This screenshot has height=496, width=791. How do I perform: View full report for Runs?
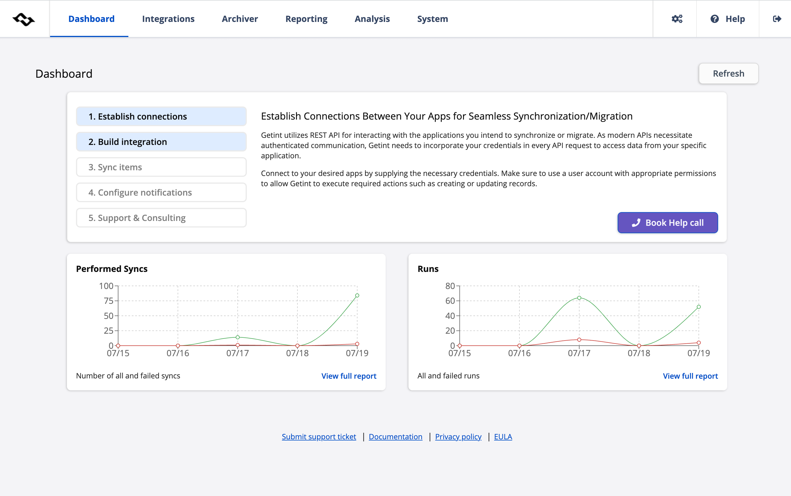pyautogui.click(x=690, y=376)
